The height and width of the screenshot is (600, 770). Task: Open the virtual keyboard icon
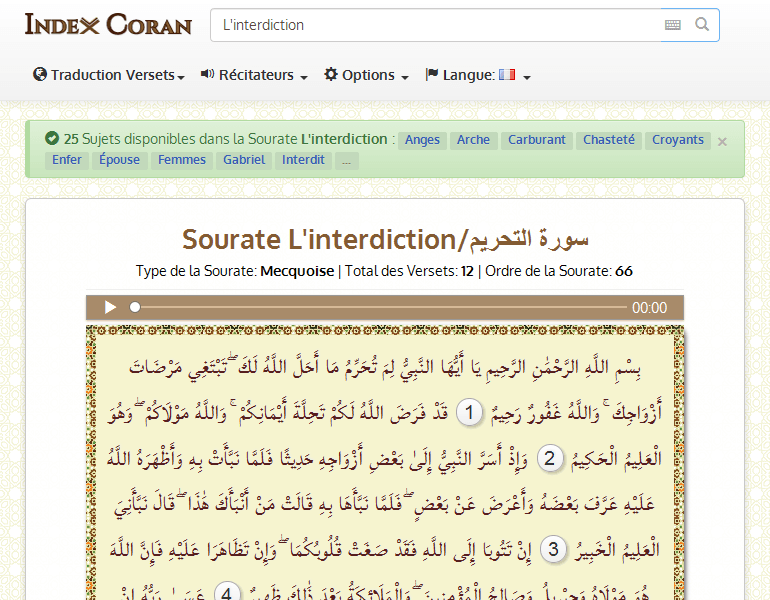(672, 25)
